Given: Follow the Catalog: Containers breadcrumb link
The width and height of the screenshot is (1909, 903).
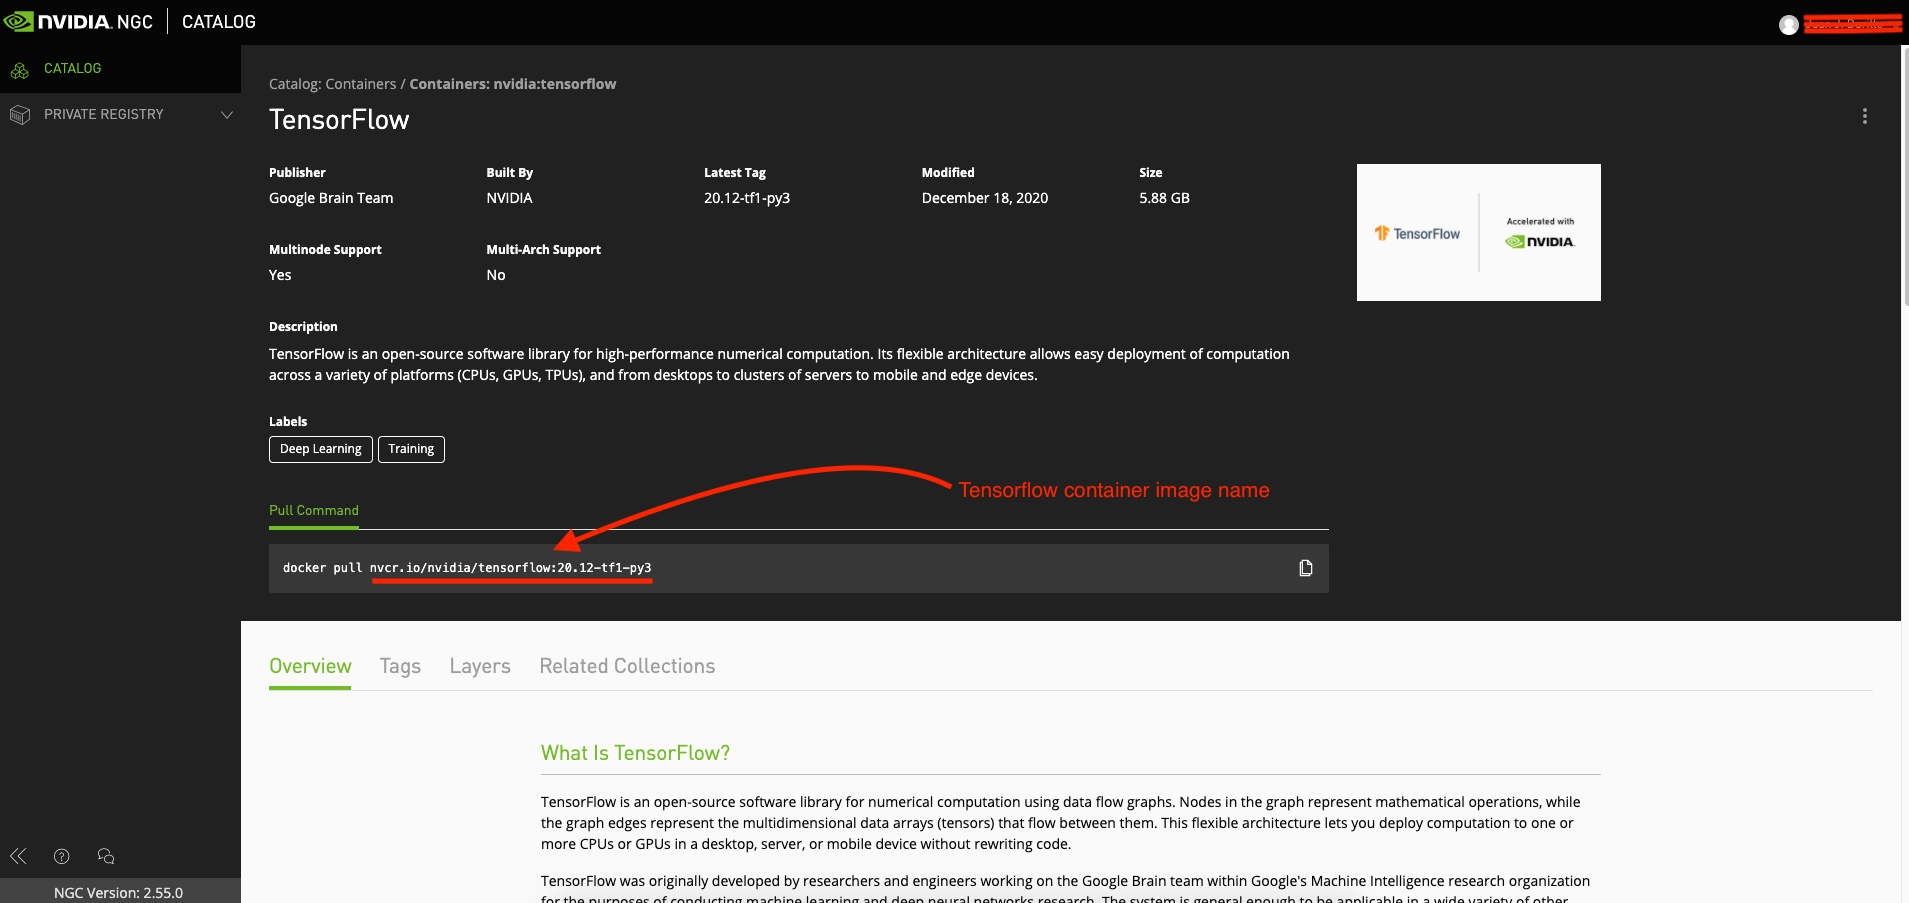Looking at the screenshot, I should (x=332, y=84).
